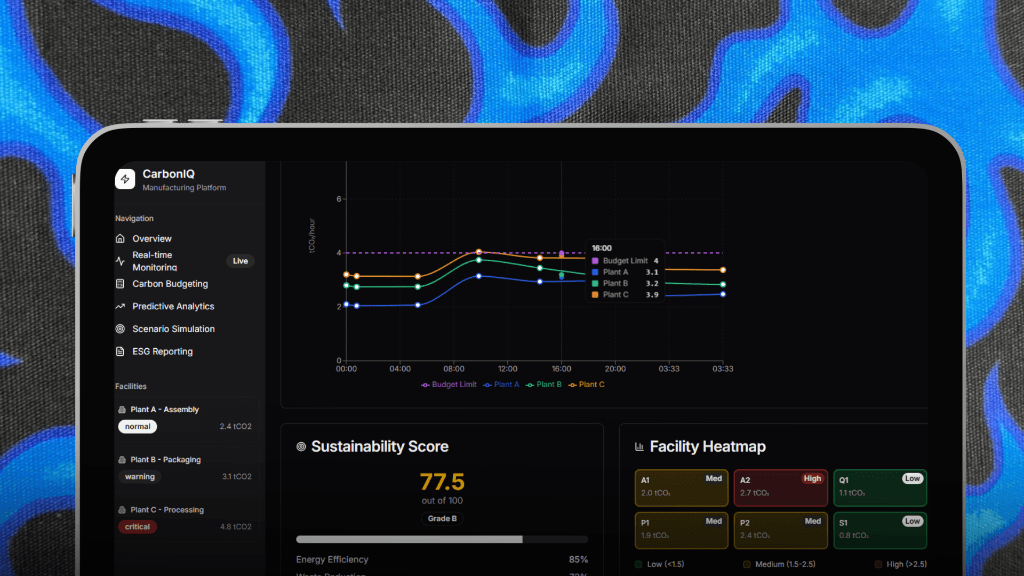The height and width of the screenshot is (576, 1024).
Task: Click the warning badge under Plant B
Action: [x=140, y=477]
